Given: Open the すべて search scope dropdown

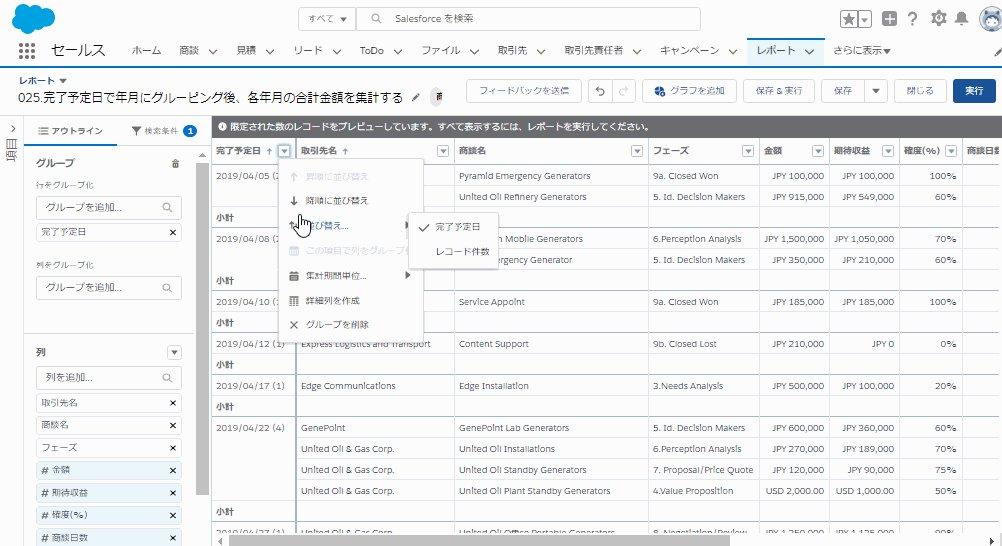Looking at the screenshot, I should (x=327, y=19).
